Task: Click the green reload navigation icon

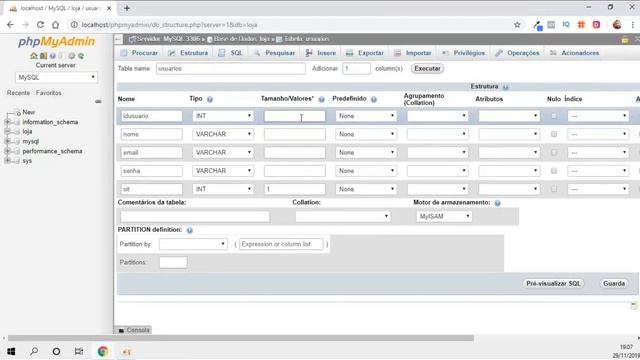Action: click(81, 56)
